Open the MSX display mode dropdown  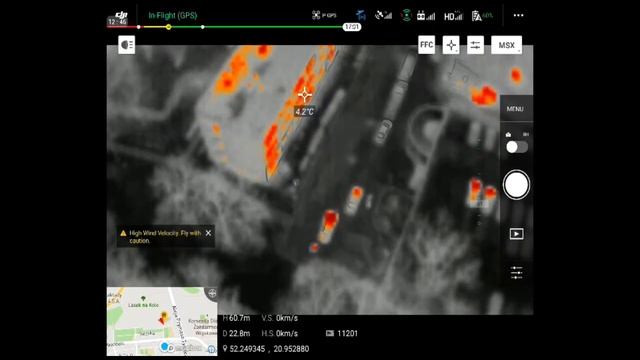point(507,45)
